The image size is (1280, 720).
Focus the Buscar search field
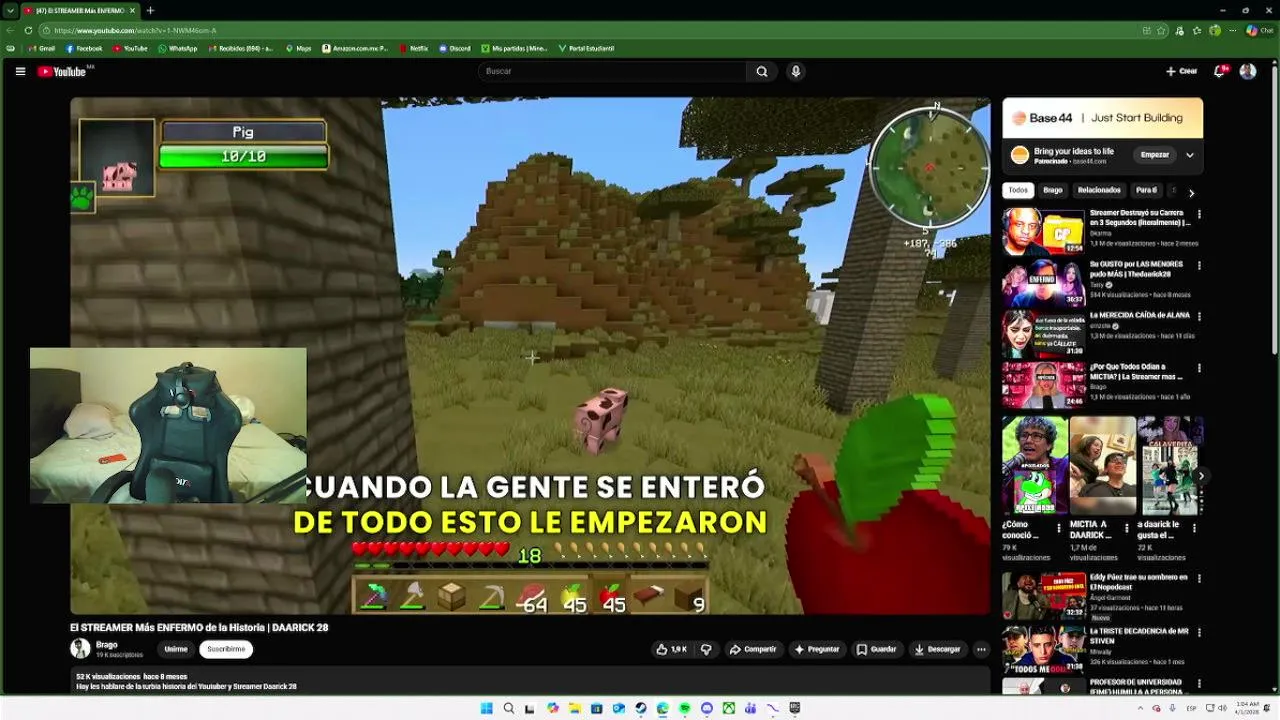click(612, 71)
